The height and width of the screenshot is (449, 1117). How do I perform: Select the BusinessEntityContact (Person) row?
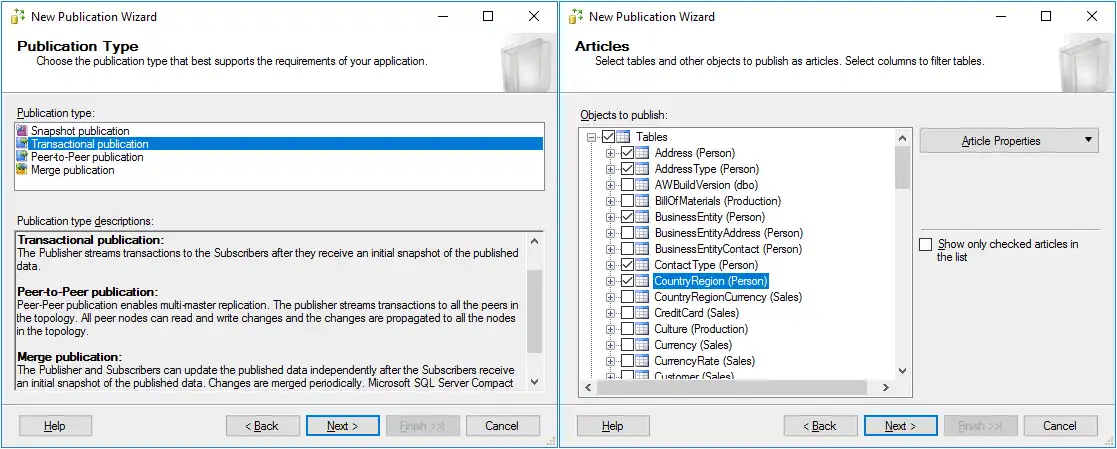pyautogui.click(x=728, y=249)
